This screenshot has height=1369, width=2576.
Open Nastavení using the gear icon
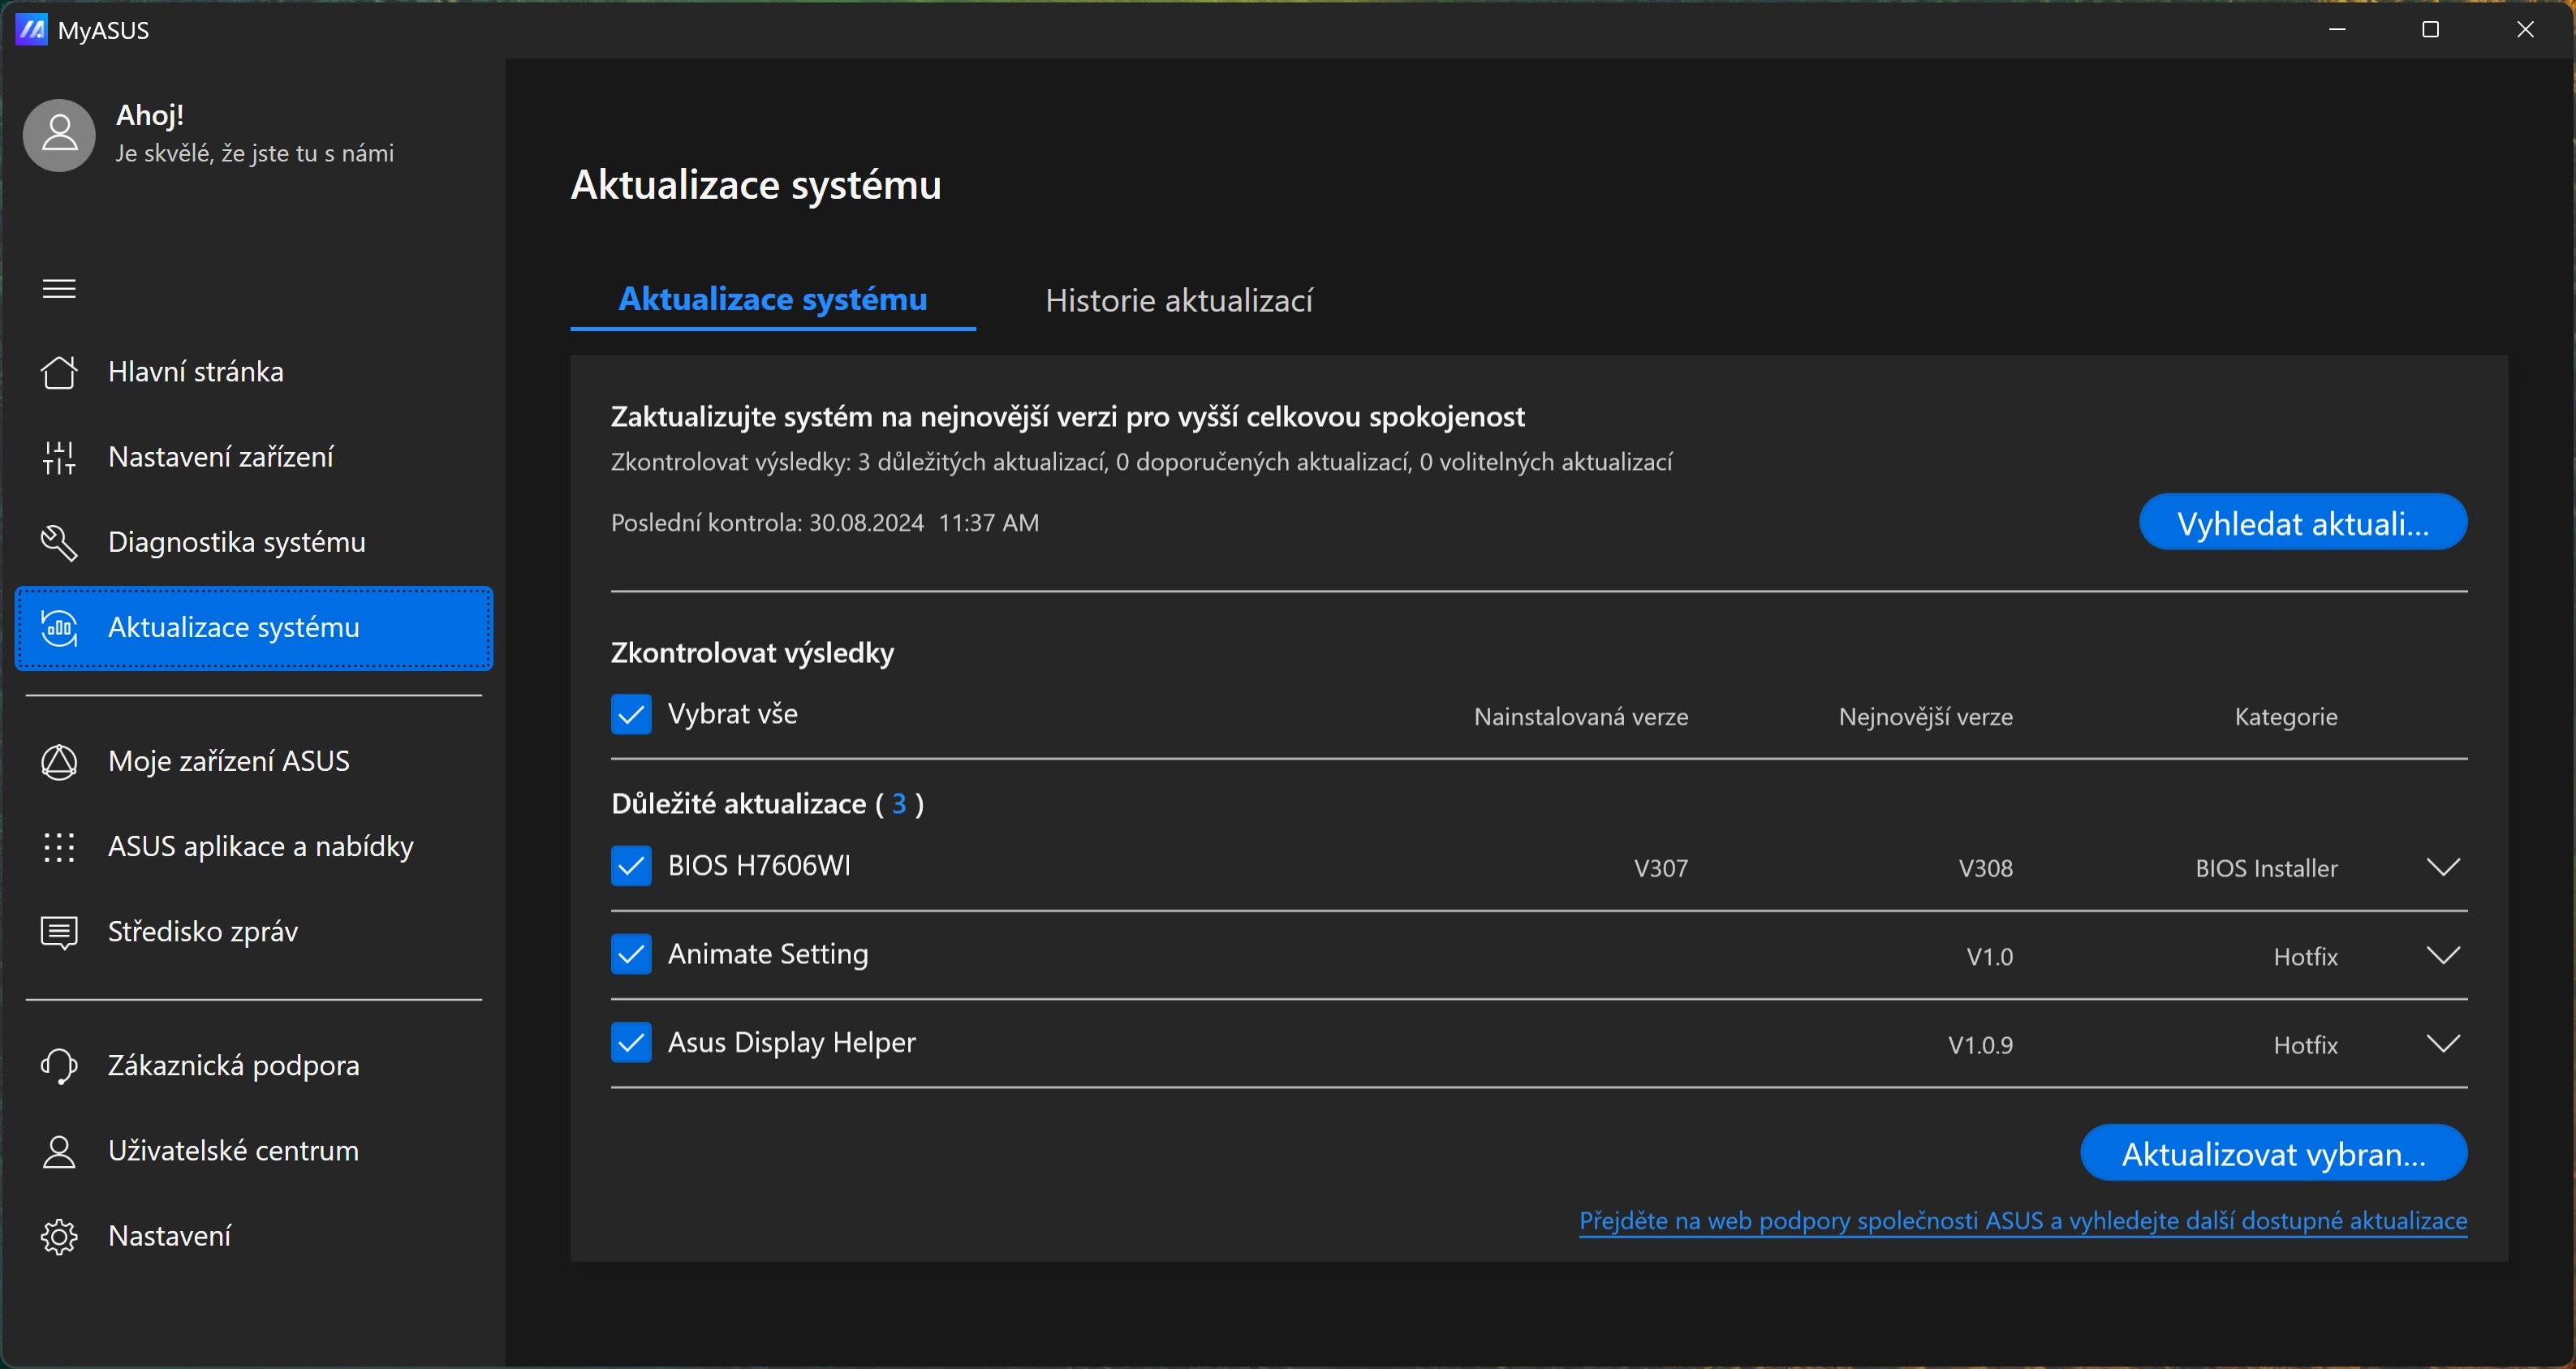coord(59,1235)
